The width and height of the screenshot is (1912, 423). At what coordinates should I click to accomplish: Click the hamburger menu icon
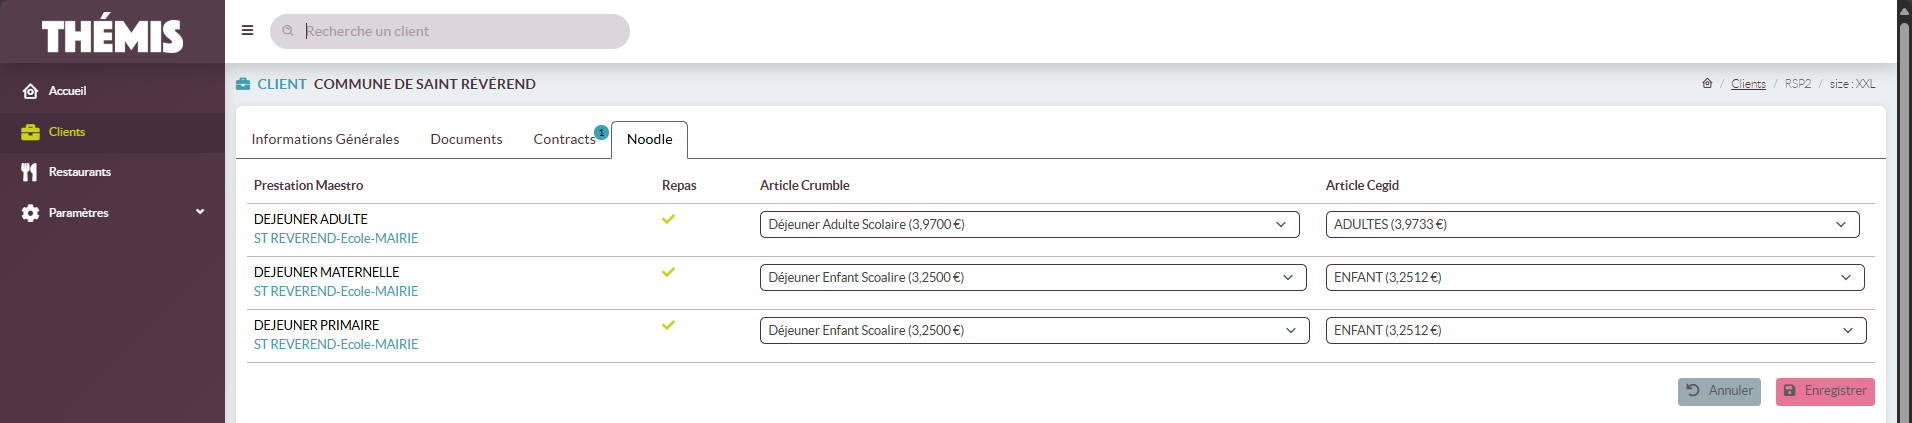pos(247,30)
